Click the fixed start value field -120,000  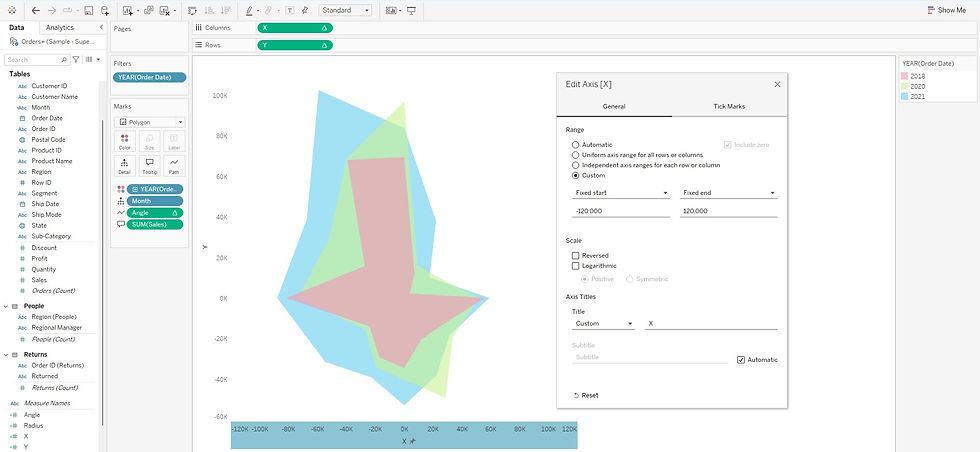click(621, 211)
